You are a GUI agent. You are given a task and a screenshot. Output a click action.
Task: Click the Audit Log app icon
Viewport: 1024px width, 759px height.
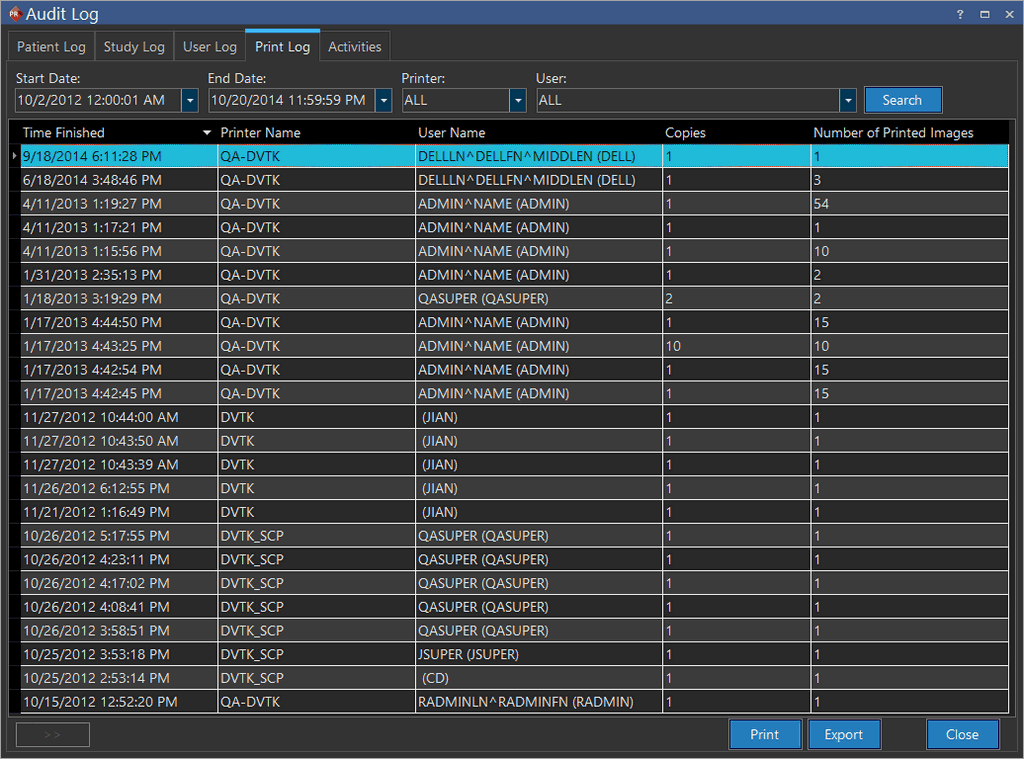click(14, 14)
